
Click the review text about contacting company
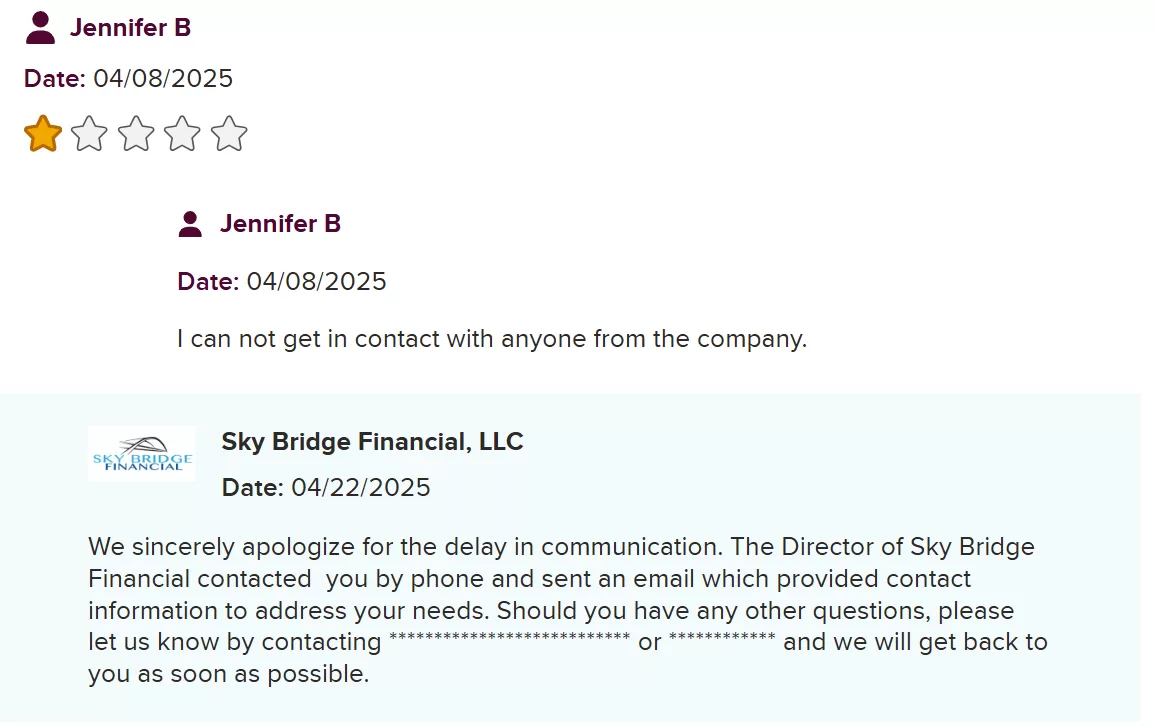[491, 339]
